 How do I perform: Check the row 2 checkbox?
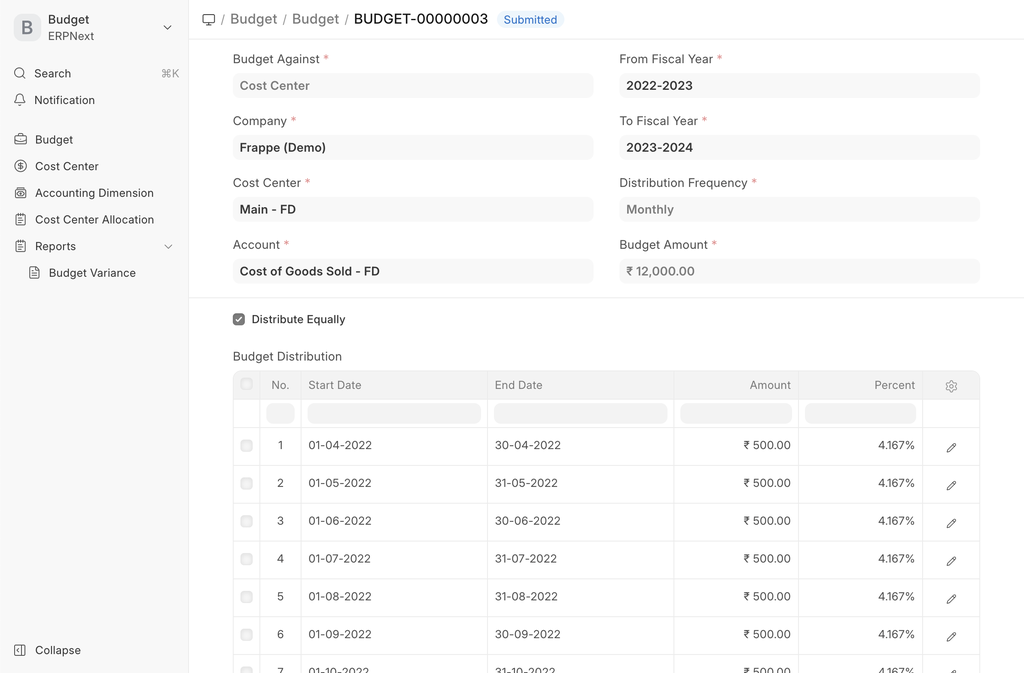[x=247, y=484]
